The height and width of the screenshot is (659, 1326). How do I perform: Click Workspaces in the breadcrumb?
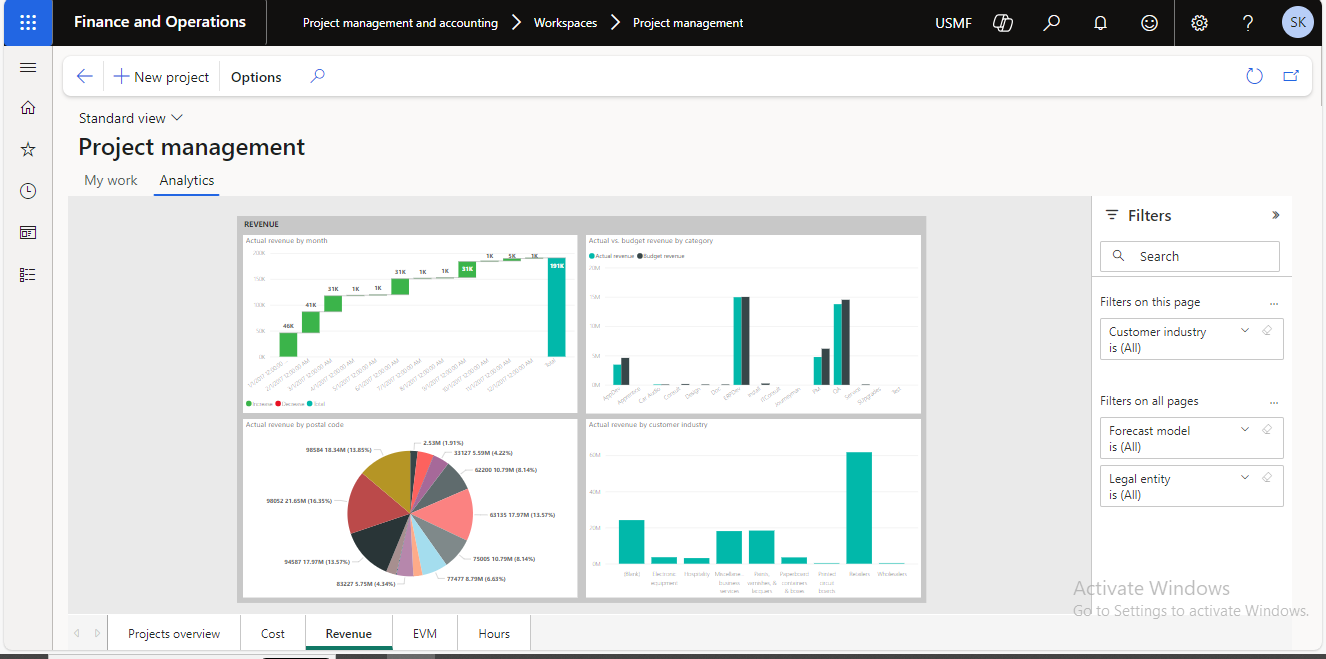coord(565,23)
